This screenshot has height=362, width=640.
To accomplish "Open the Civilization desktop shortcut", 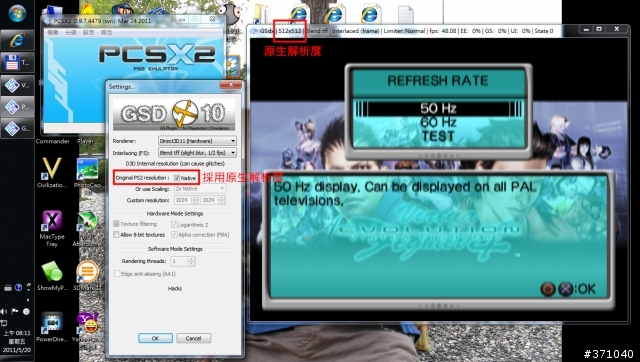I will [52, 173].
